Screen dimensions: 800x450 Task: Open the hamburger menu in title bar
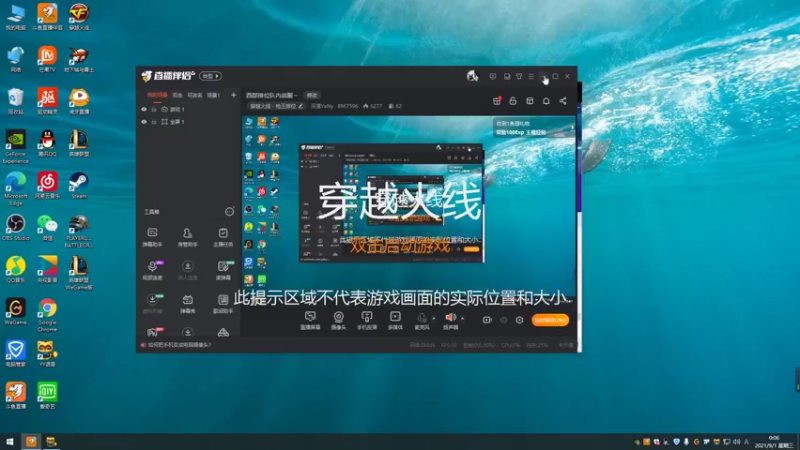531,77
